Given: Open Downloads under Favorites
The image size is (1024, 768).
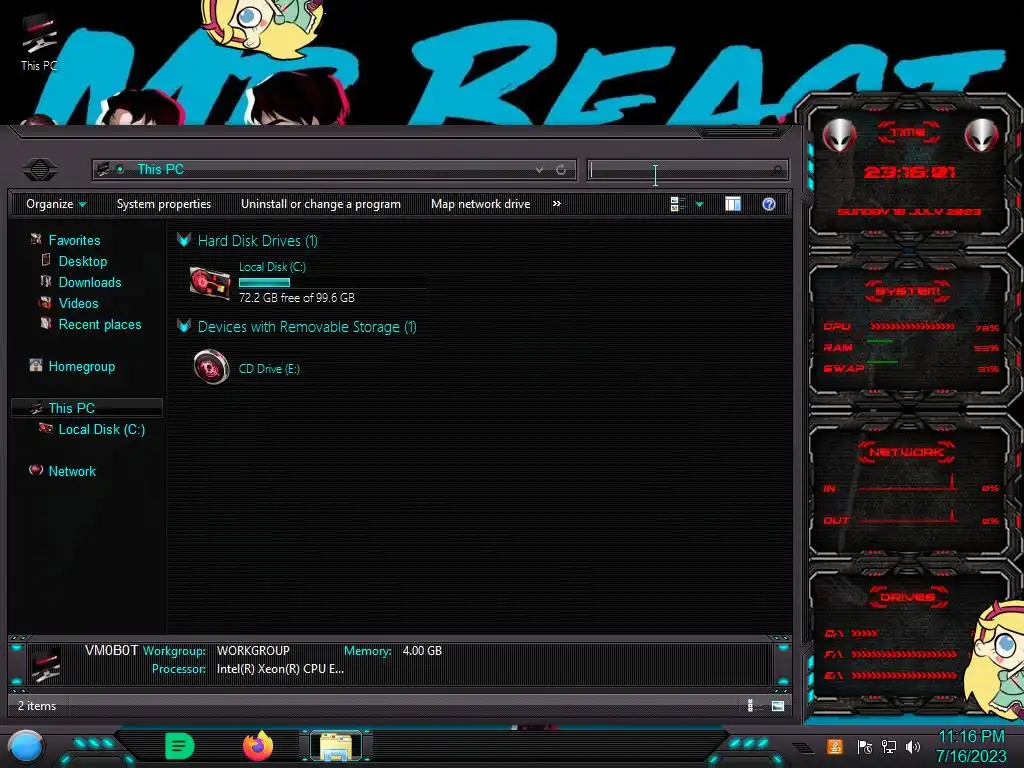Looking at the screenshot, I should (90, 282).
